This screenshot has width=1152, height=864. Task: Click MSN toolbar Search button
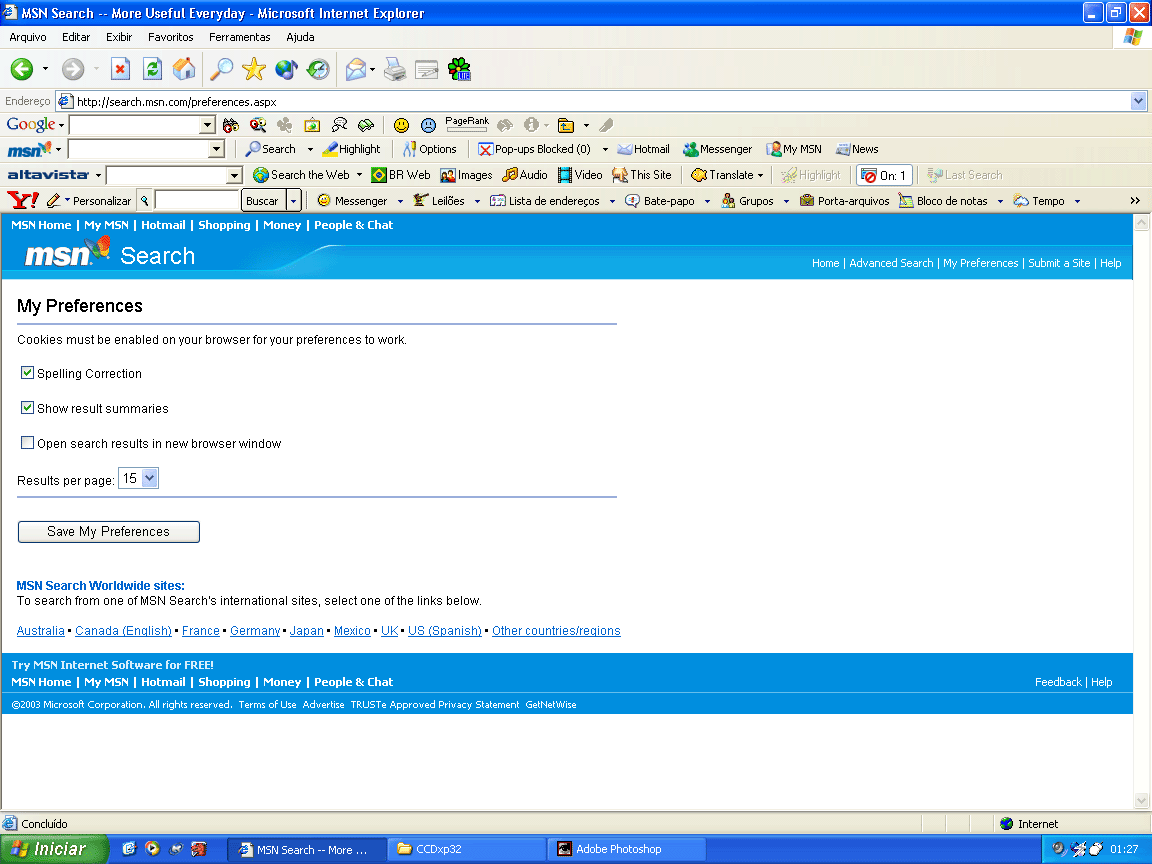click(270, 149)
